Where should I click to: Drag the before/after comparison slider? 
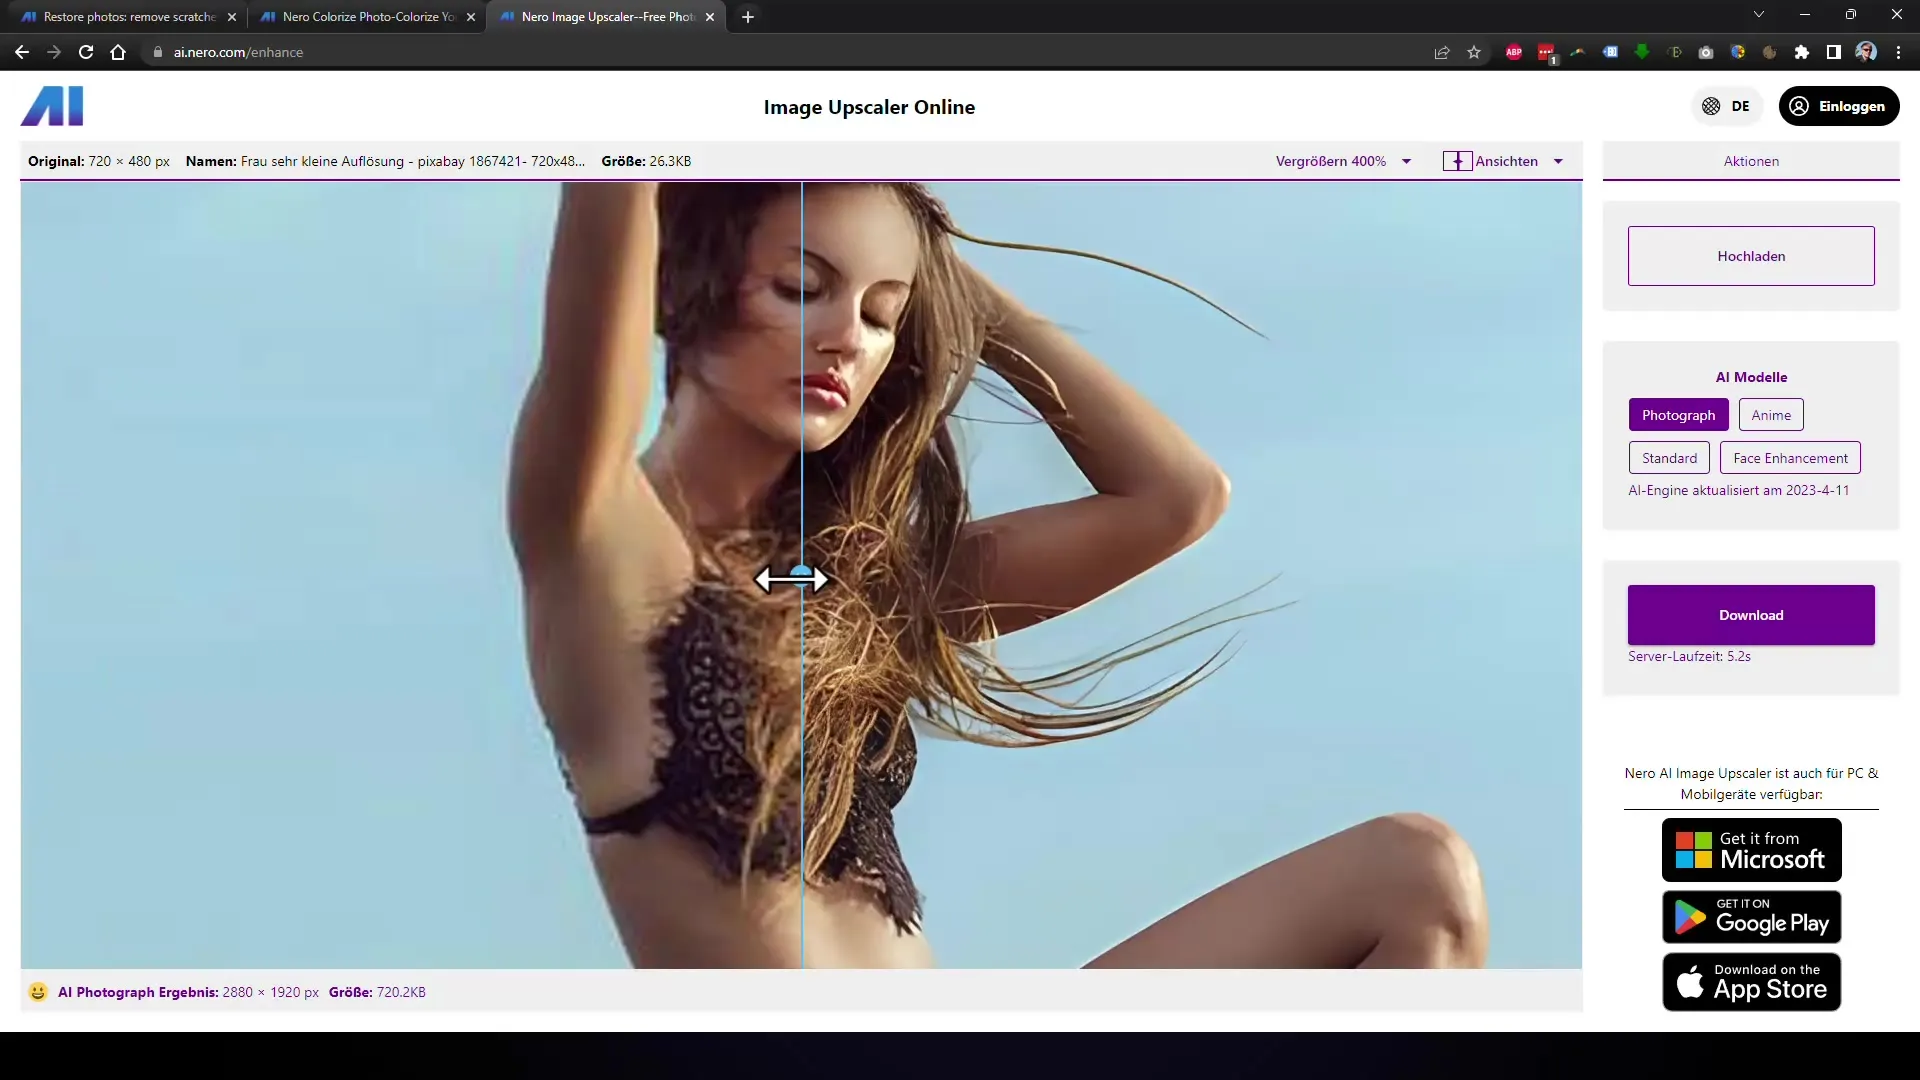[x=800, y=576]
